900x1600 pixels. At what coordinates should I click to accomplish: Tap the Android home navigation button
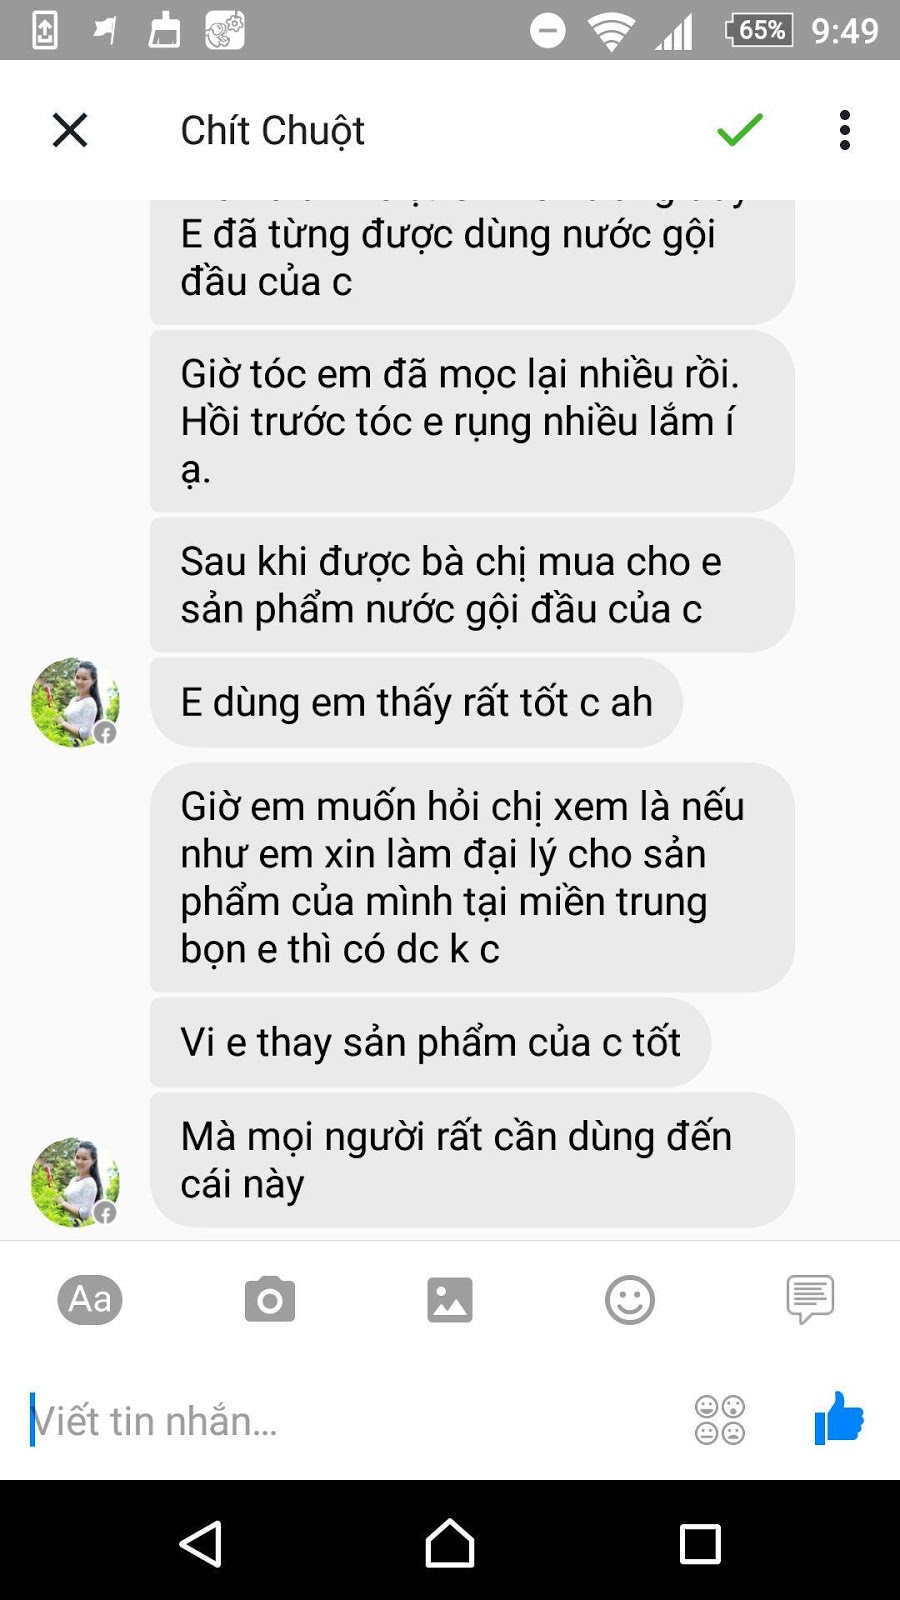point(450,1543)
